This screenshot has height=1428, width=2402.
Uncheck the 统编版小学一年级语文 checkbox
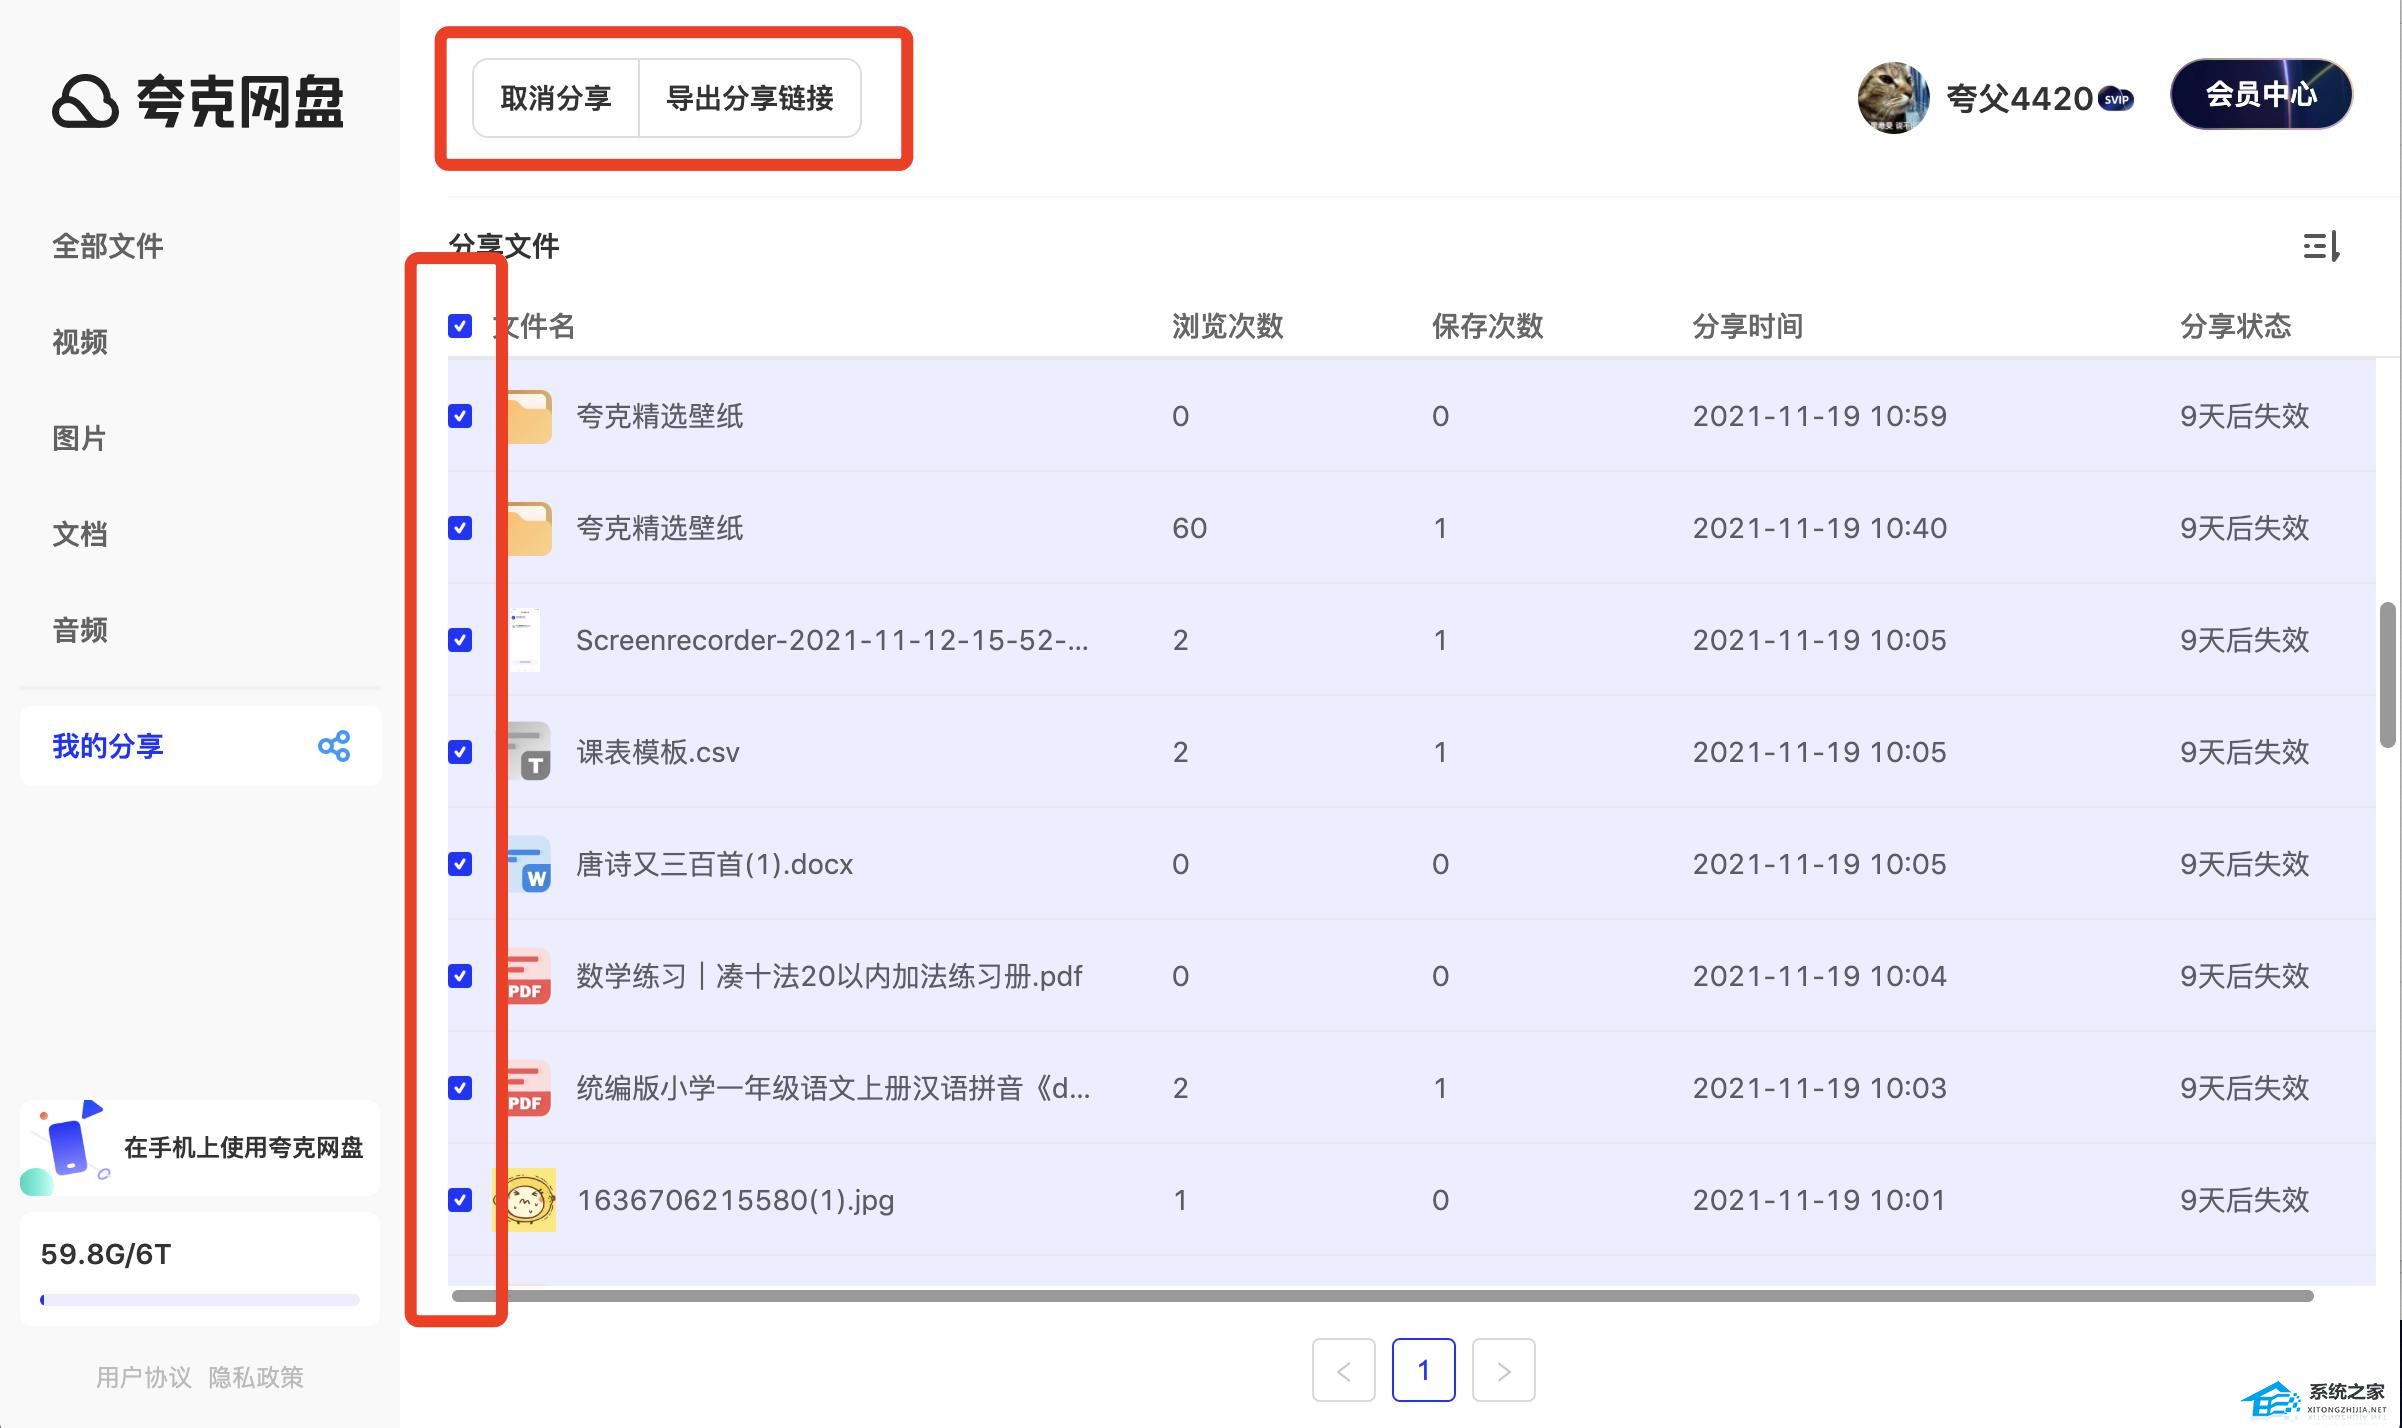[x=460, y=1088]
